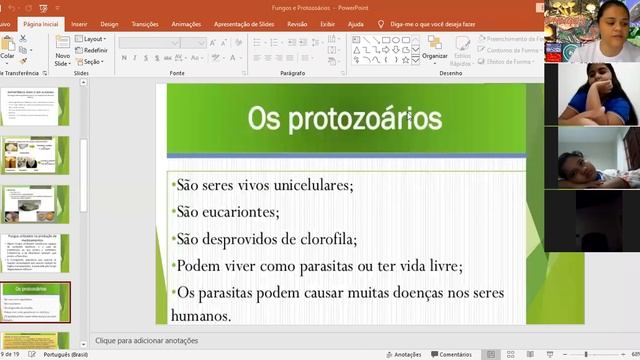Screen dimensions: 640x360
Task: Select the Format Painter brush icon
Action: (x=23, y=61)
